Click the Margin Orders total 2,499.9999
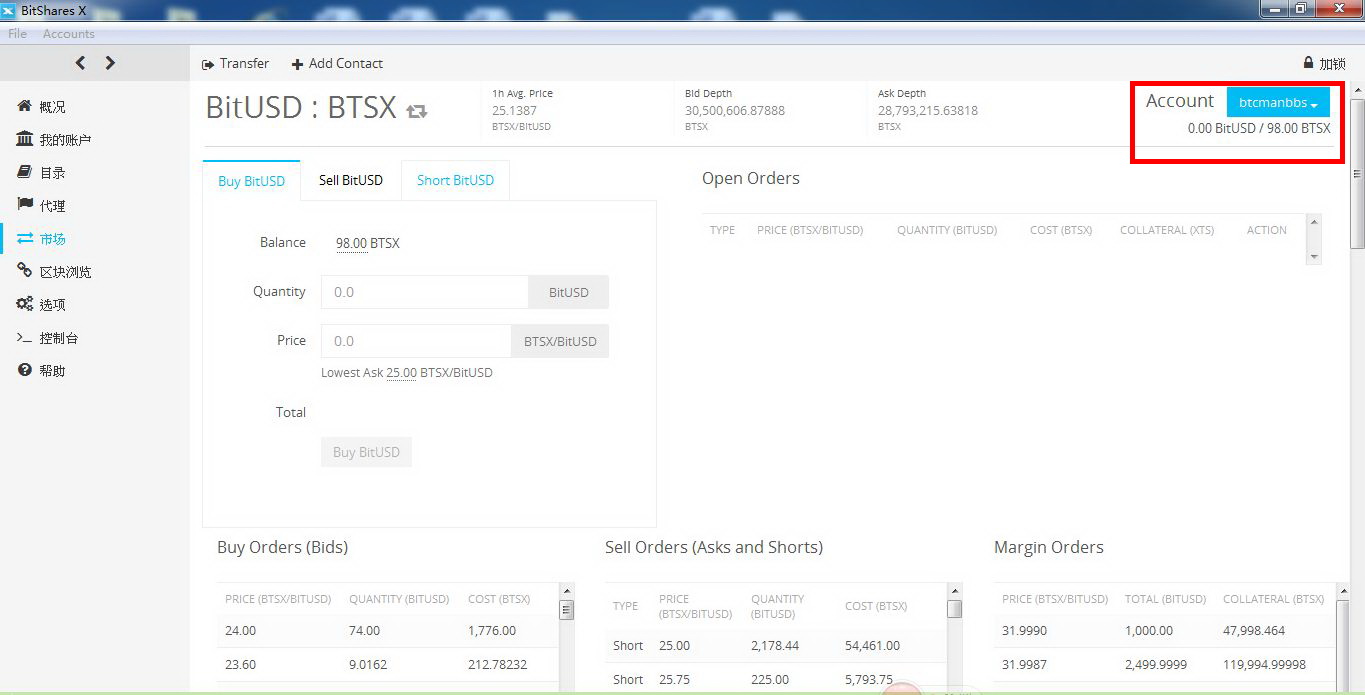The image size is (1365, 695). pos(1157,664)
